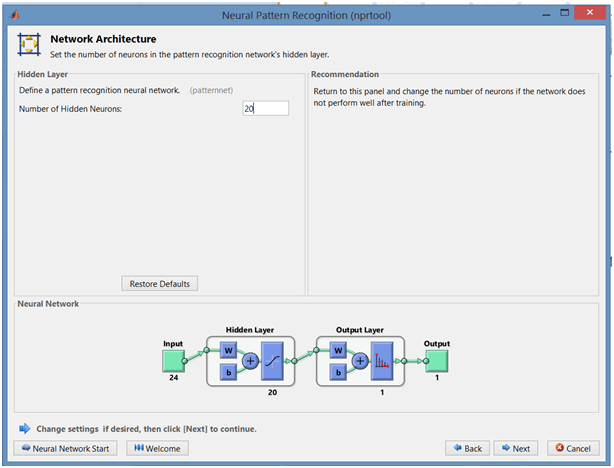Maximize the nprtool window
614x468 pixels.
pos(564,13)
